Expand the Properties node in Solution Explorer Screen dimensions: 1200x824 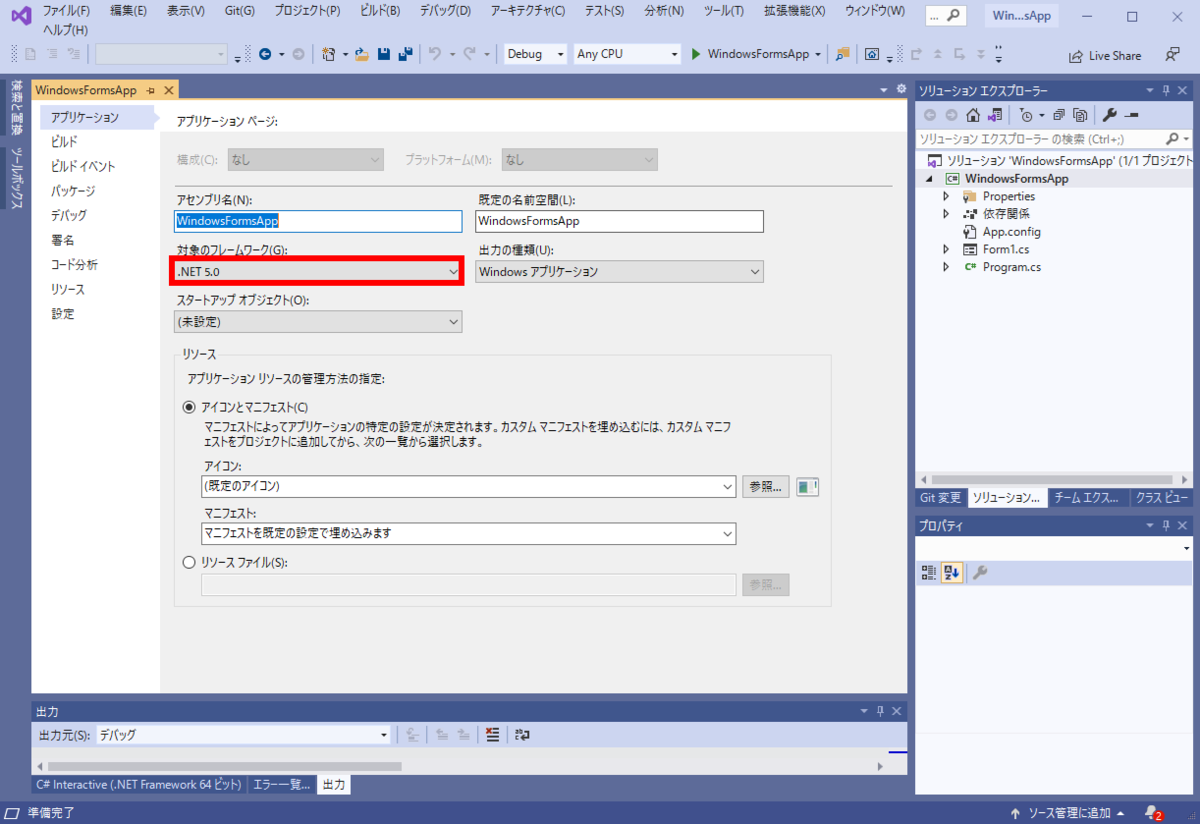coord(946,196)
